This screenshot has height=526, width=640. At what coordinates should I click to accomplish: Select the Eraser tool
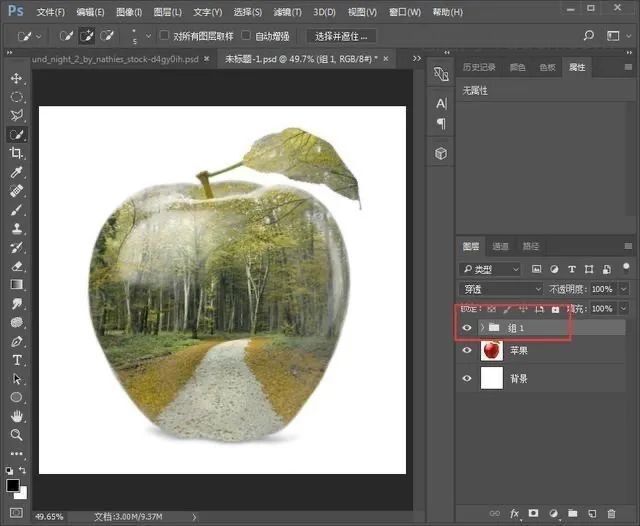tap(16, 266)
